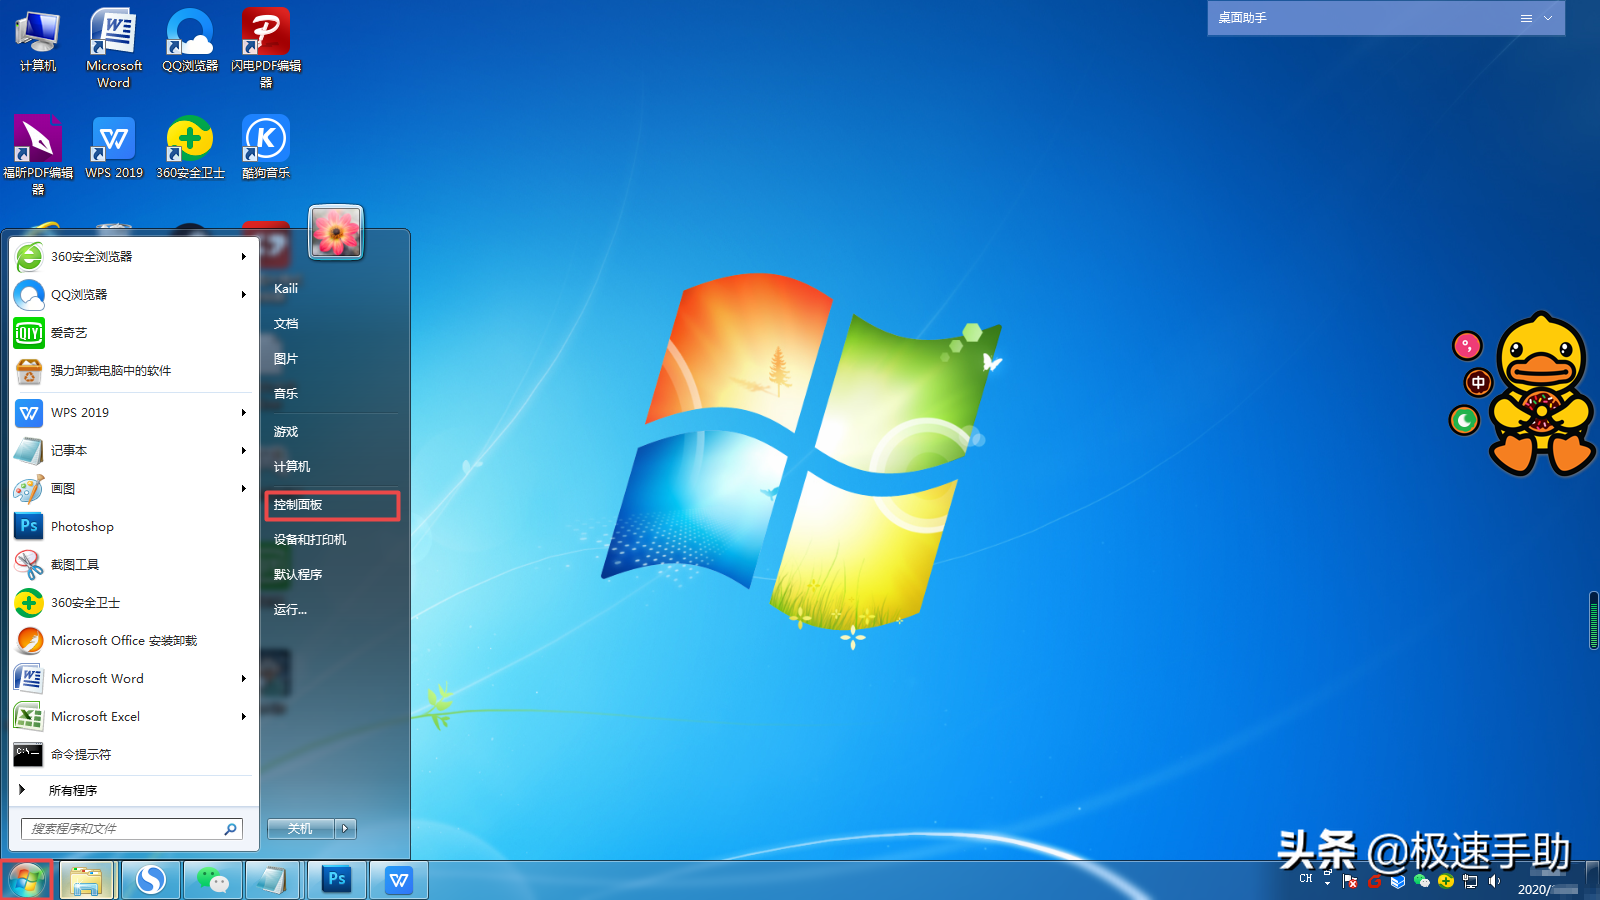The width and height of the screenshot is (1600, 900).
Task: Select 设备和打印机 in Start menu
Action: 310,540
